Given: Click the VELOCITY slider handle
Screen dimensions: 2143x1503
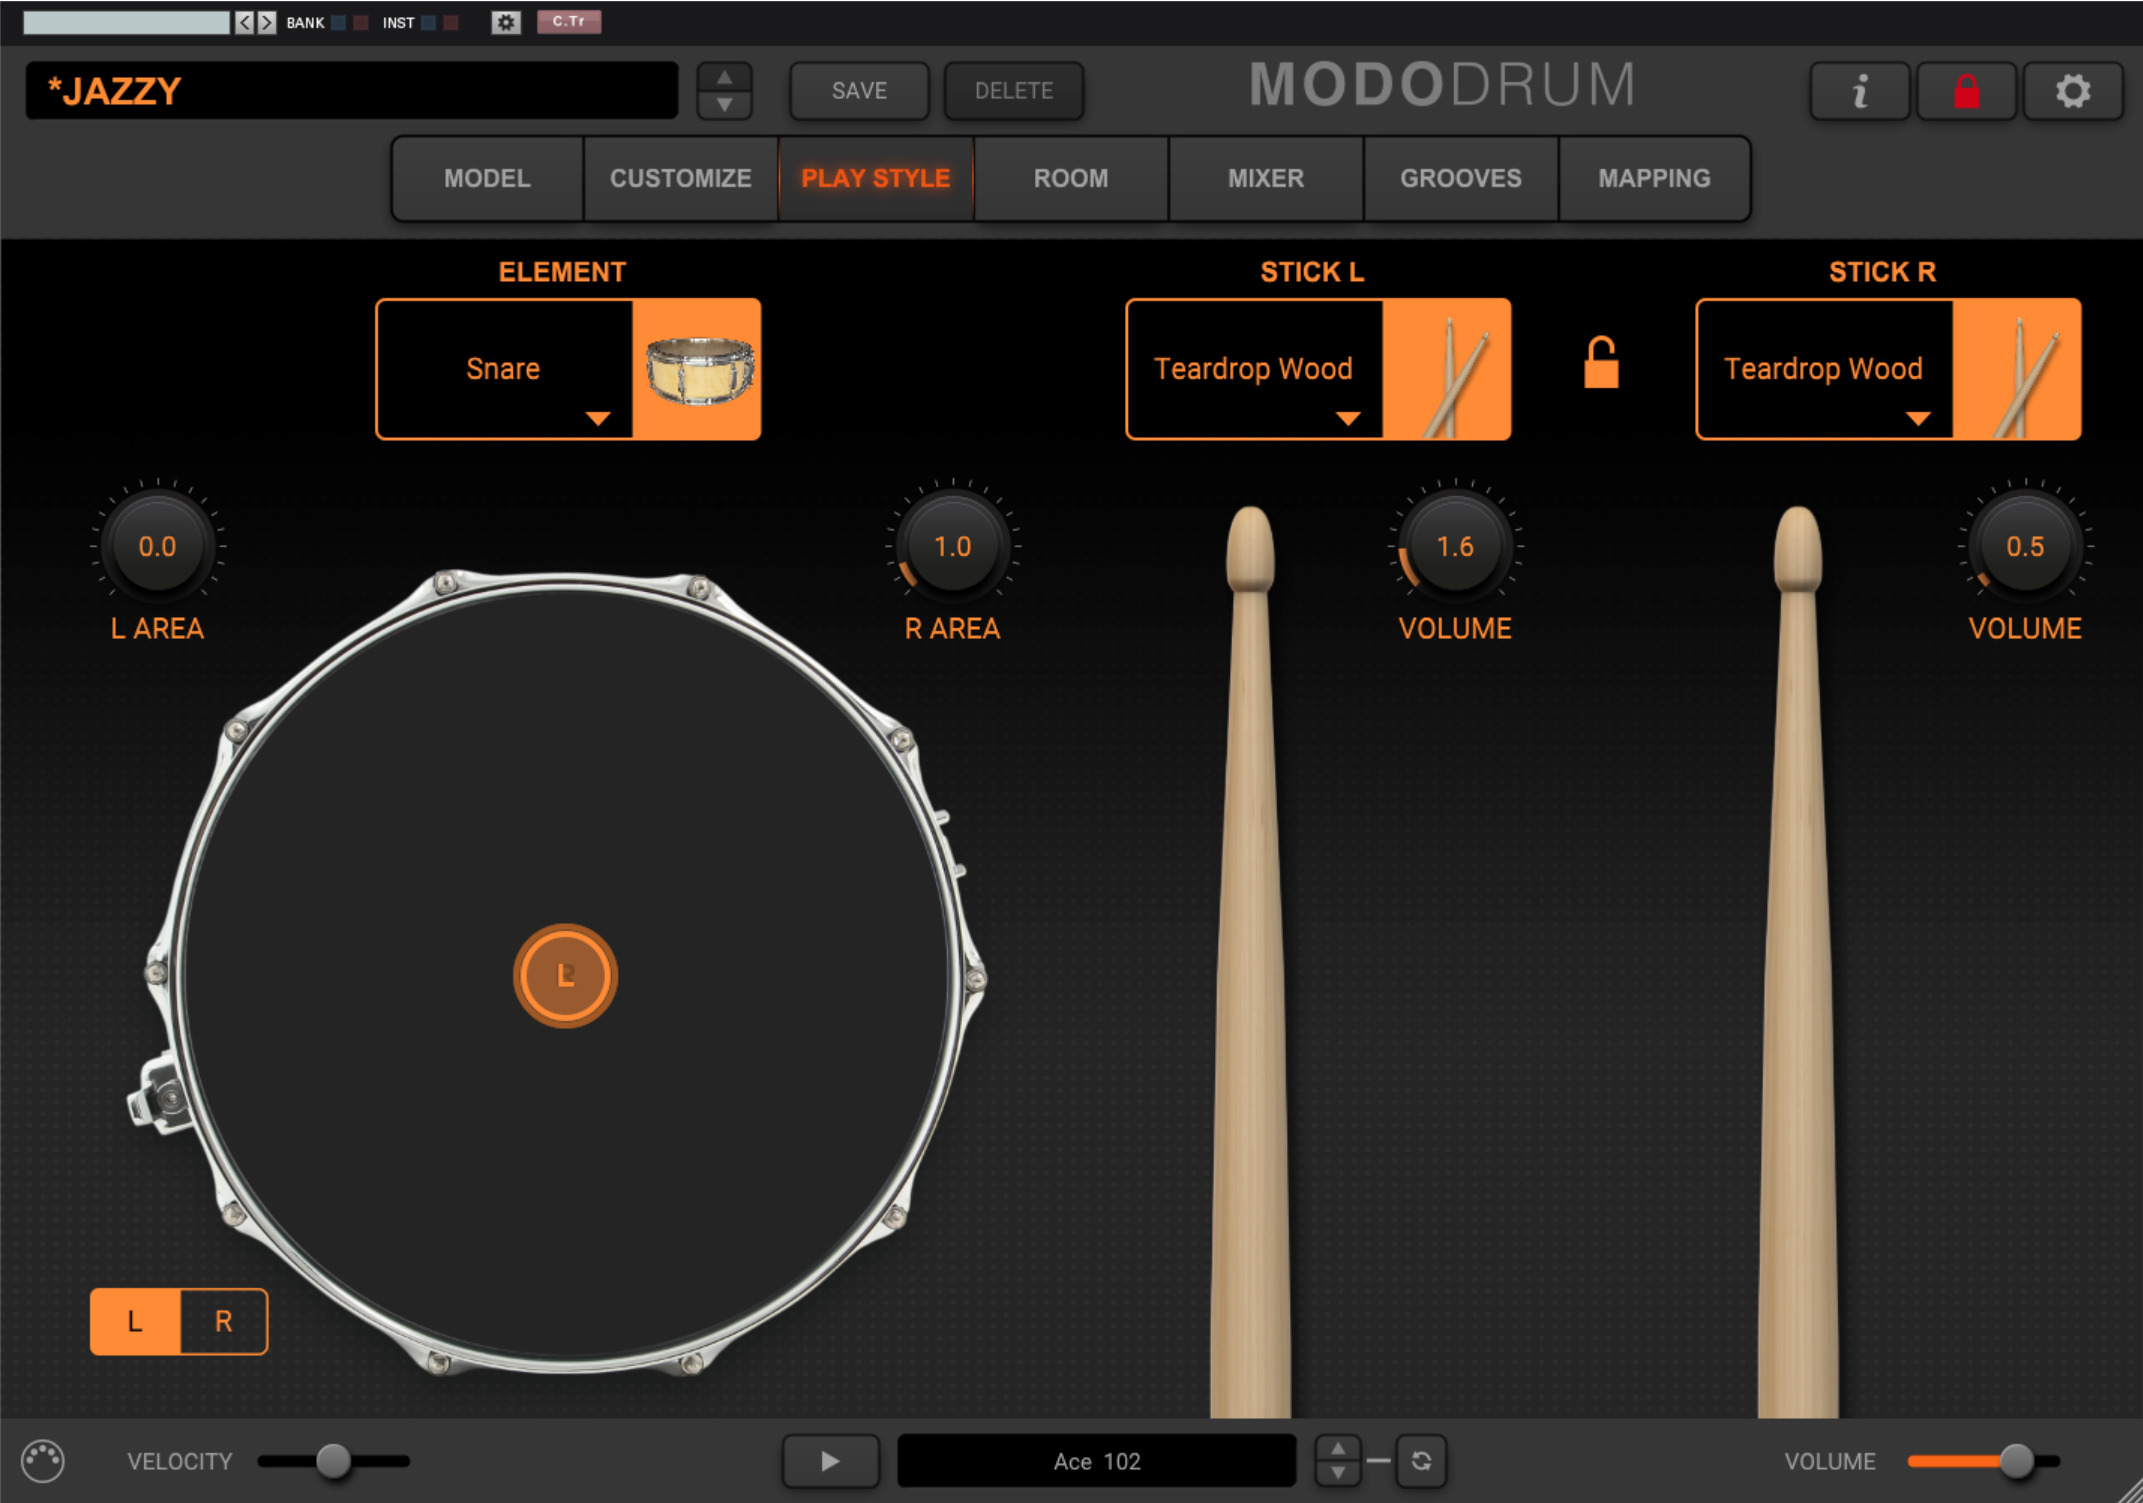Looking at the screenshot, I should (334, 1461).
